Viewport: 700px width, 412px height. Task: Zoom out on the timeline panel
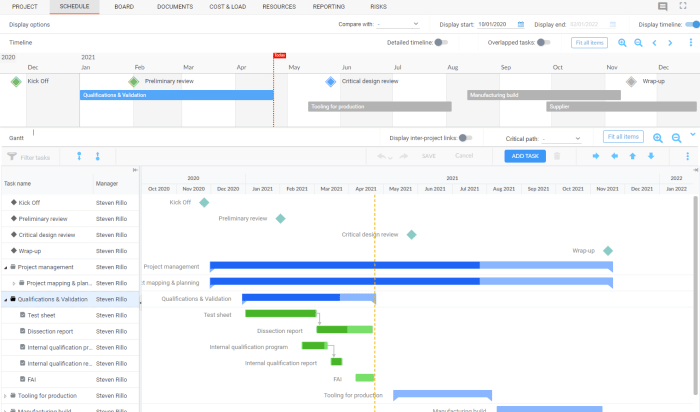[x=638, y=43]
